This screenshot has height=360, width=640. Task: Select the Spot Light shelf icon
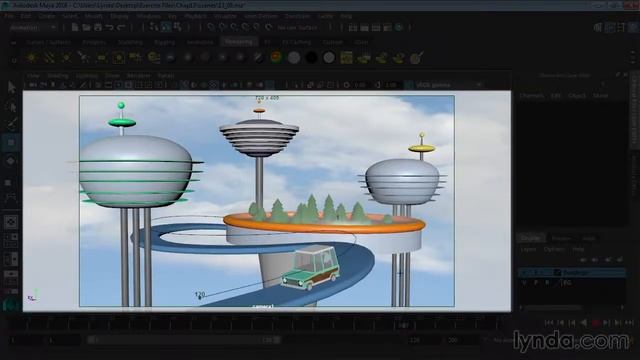tap(84, 58)
